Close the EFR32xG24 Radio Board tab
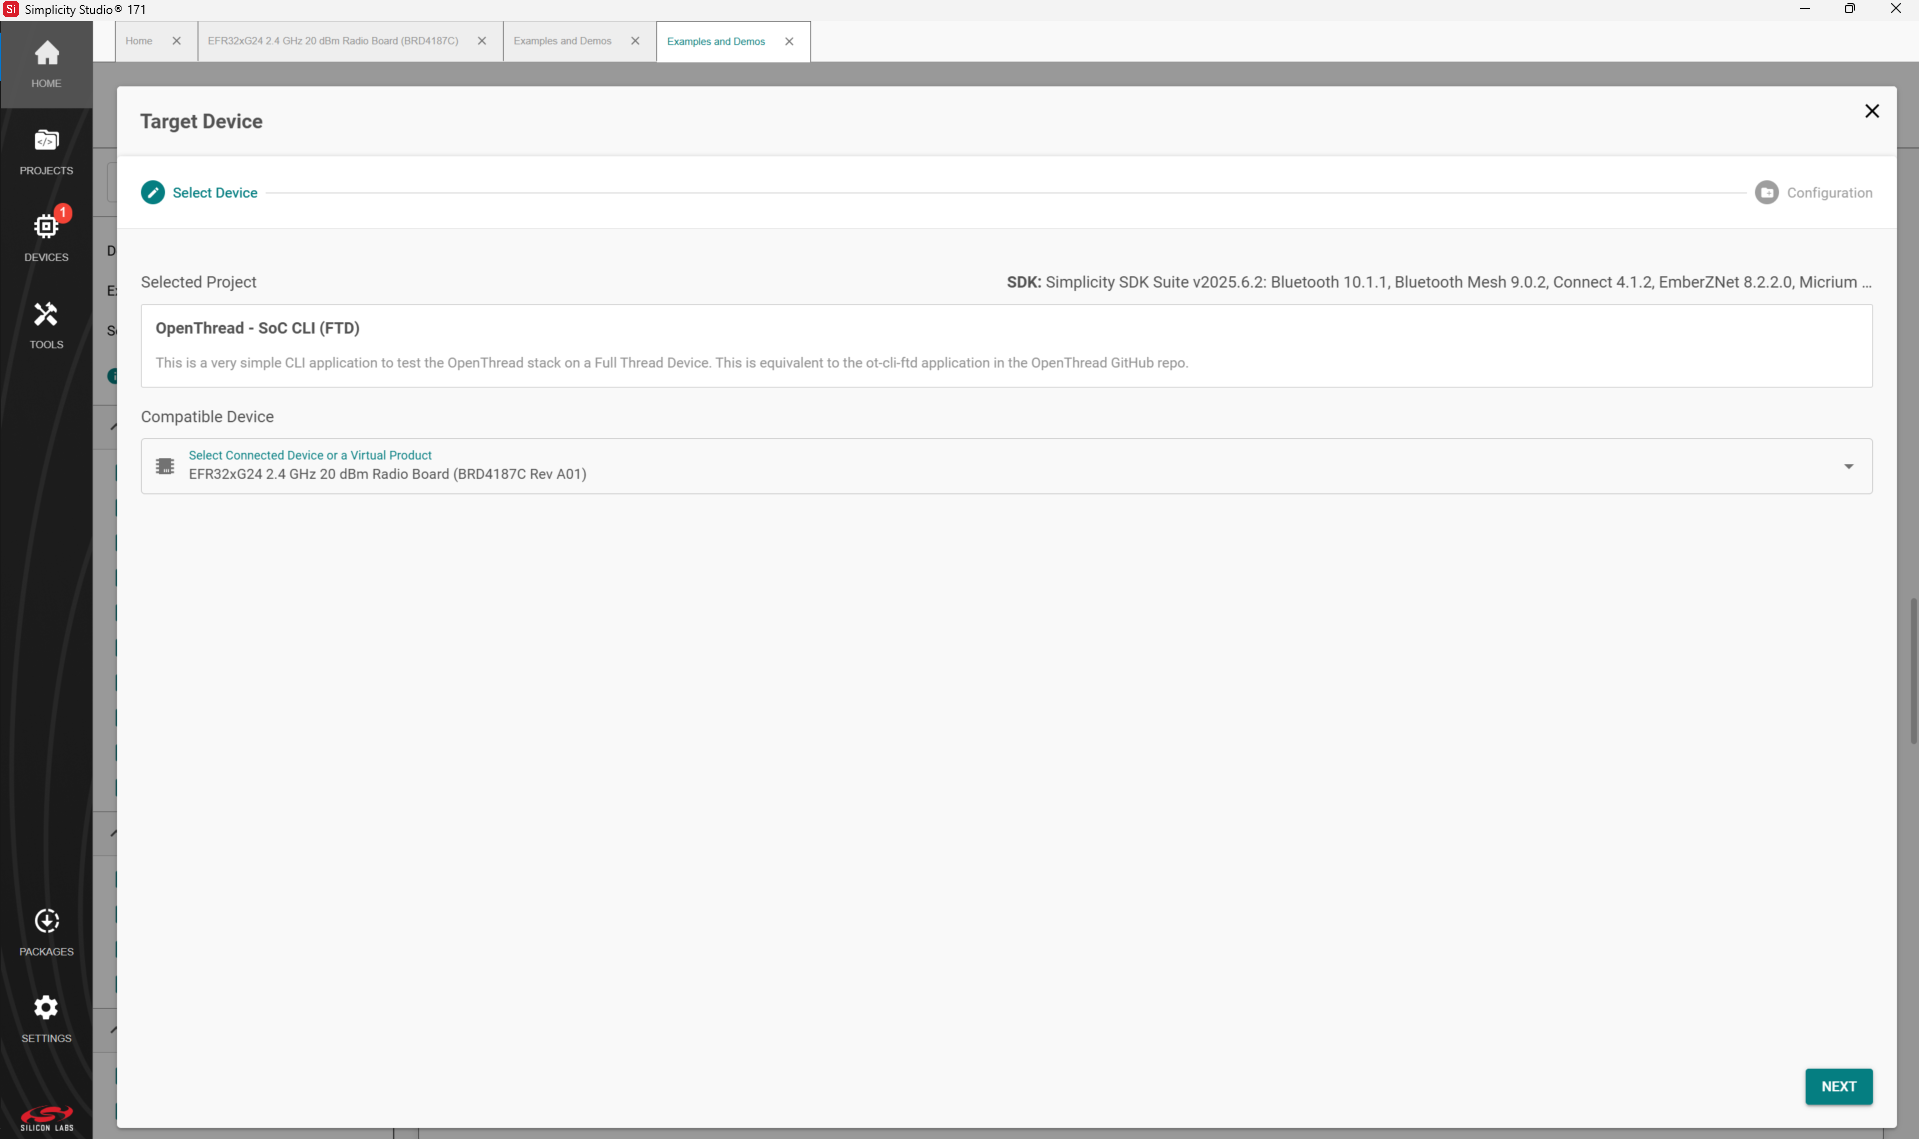Image resolution: width=1919 pixels, height=1139 pixels. (482, 41)
